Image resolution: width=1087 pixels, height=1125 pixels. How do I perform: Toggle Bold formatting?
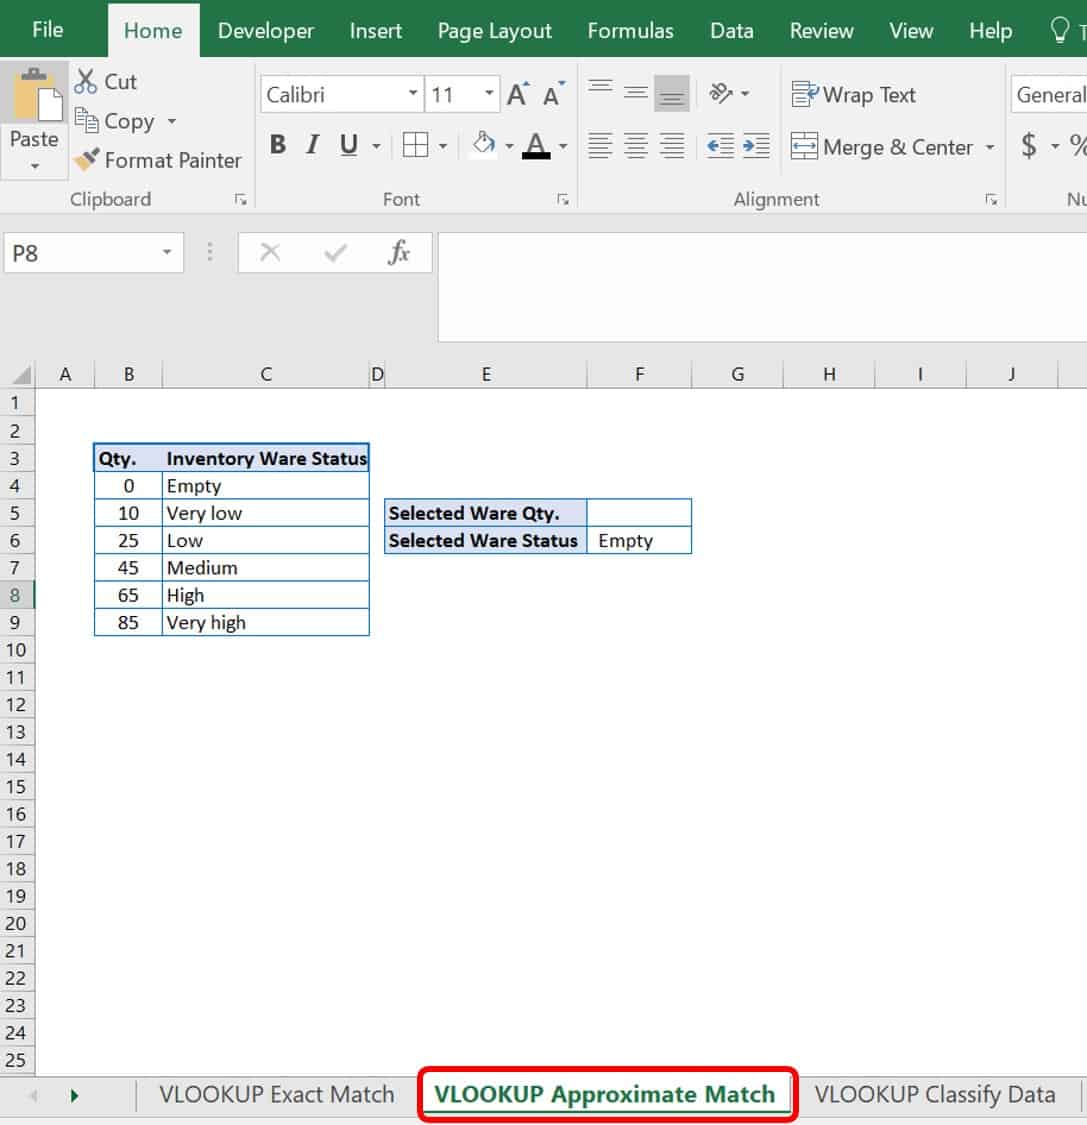[278, 146]
